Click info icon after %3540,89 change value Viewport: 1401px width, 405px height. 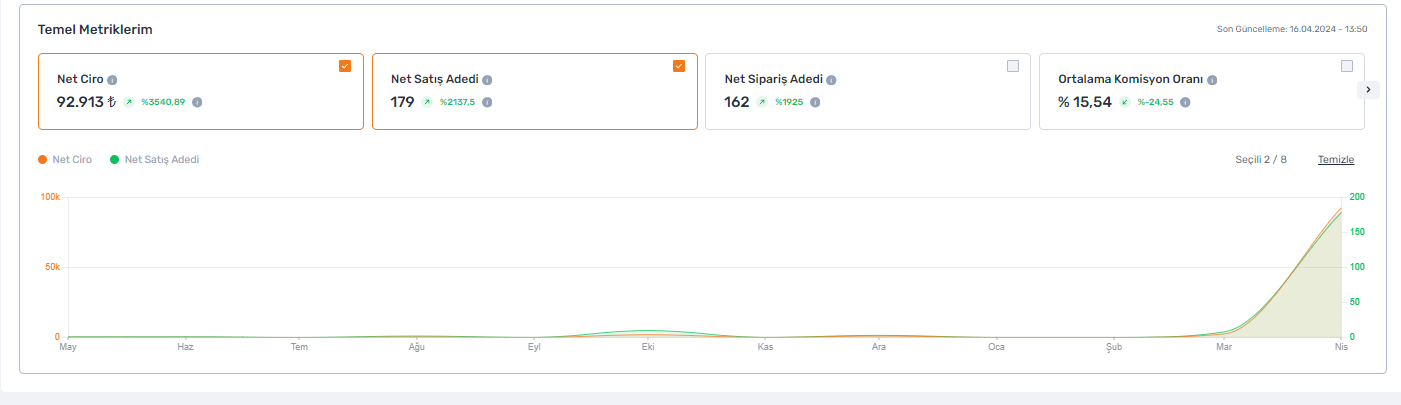(x=197, y=102)
